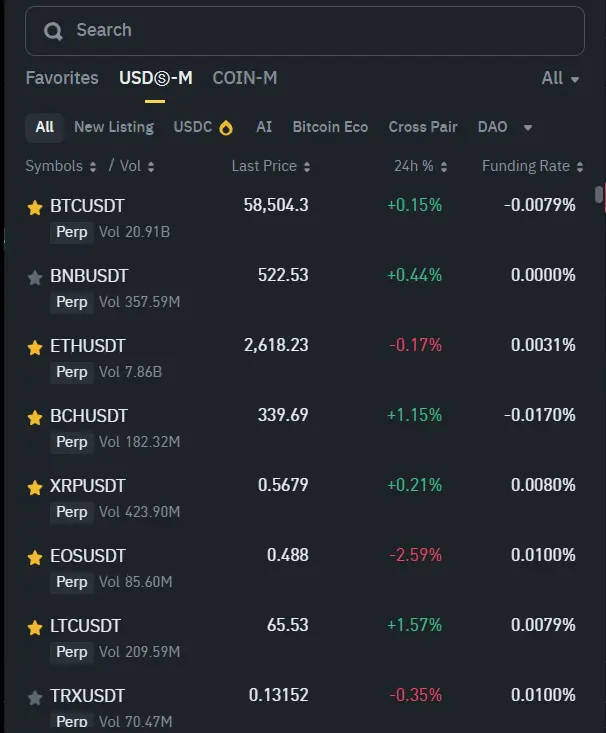Toggle the TRXUSDT favorite star

coord(35,697)
